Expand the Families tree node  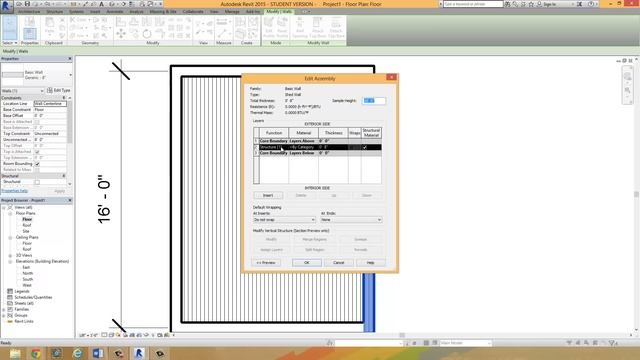(x=4, y=309)
